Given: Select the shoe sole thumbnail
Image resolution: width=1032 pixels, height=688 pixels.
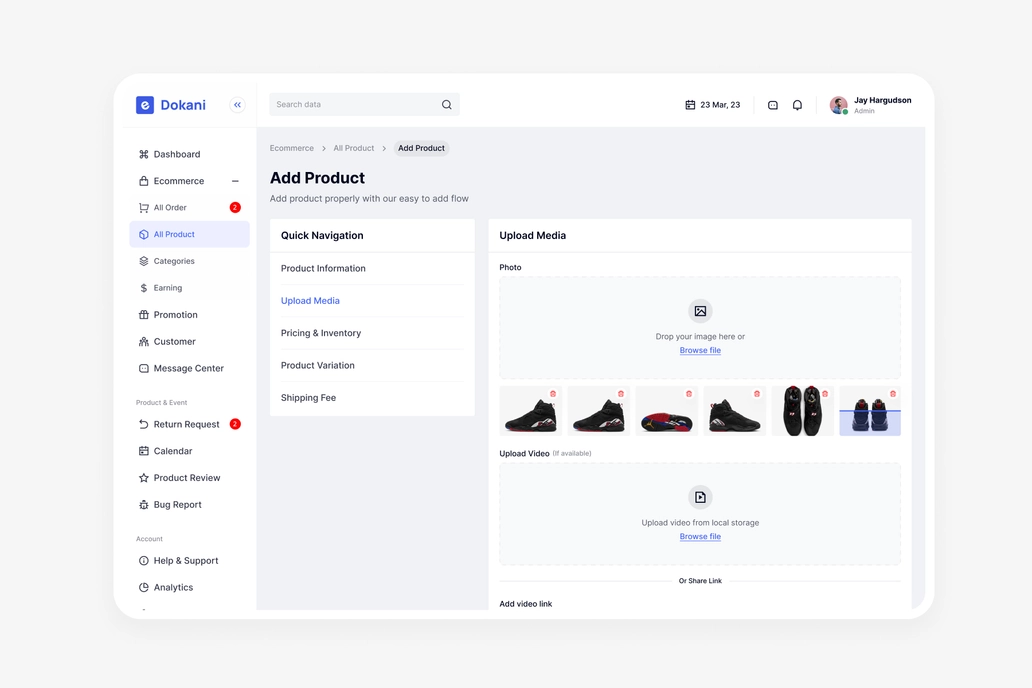Looking at the screenshot, I should click(666, 411).
